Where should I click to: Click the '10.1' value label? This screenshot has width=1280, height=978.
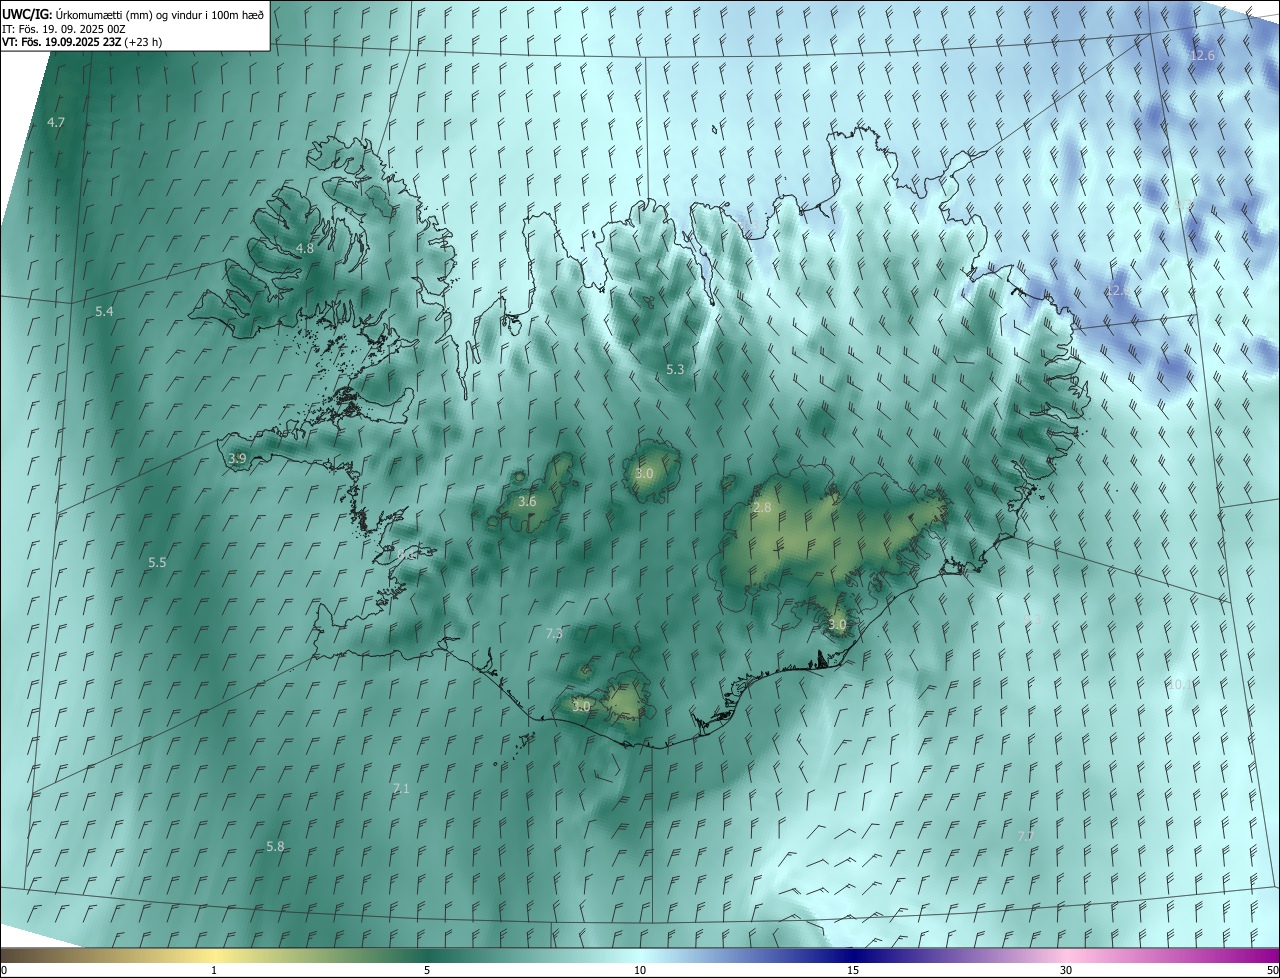click(x=1181, y=684)
